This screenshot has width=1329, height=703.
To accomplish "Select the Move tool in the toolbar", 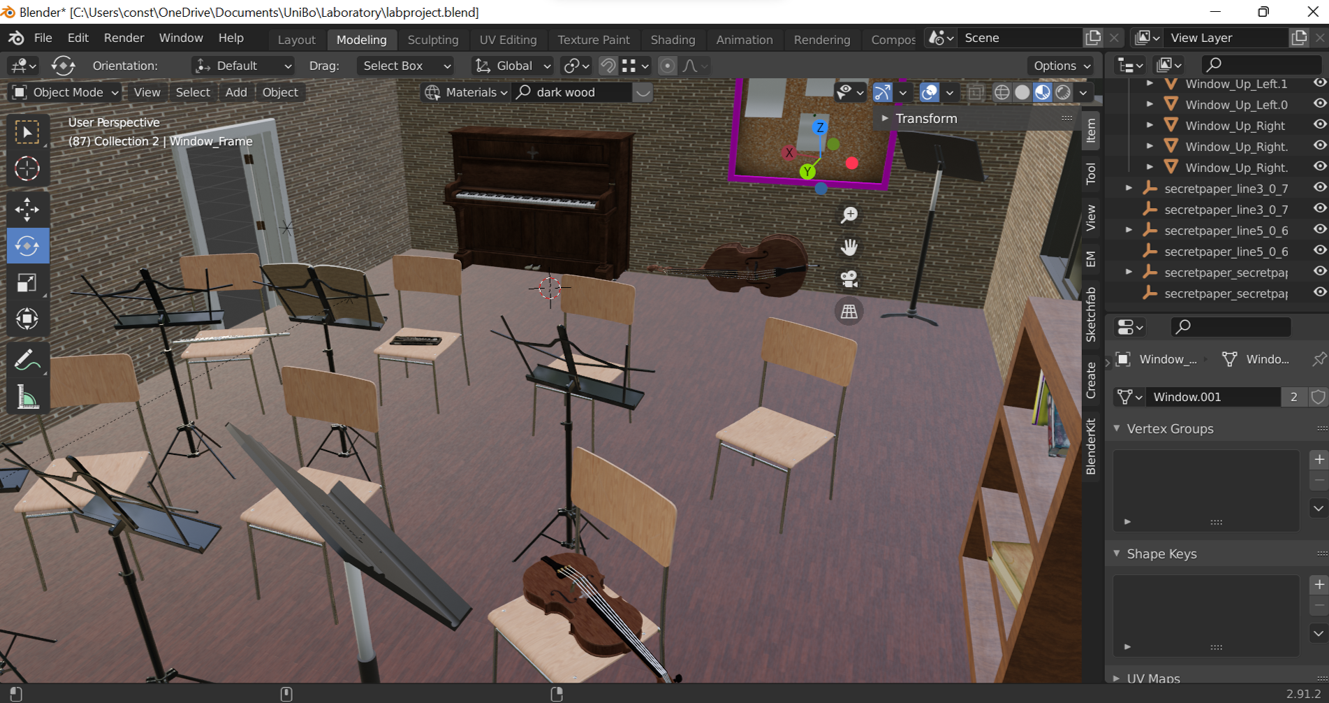I will click(27, 208).
